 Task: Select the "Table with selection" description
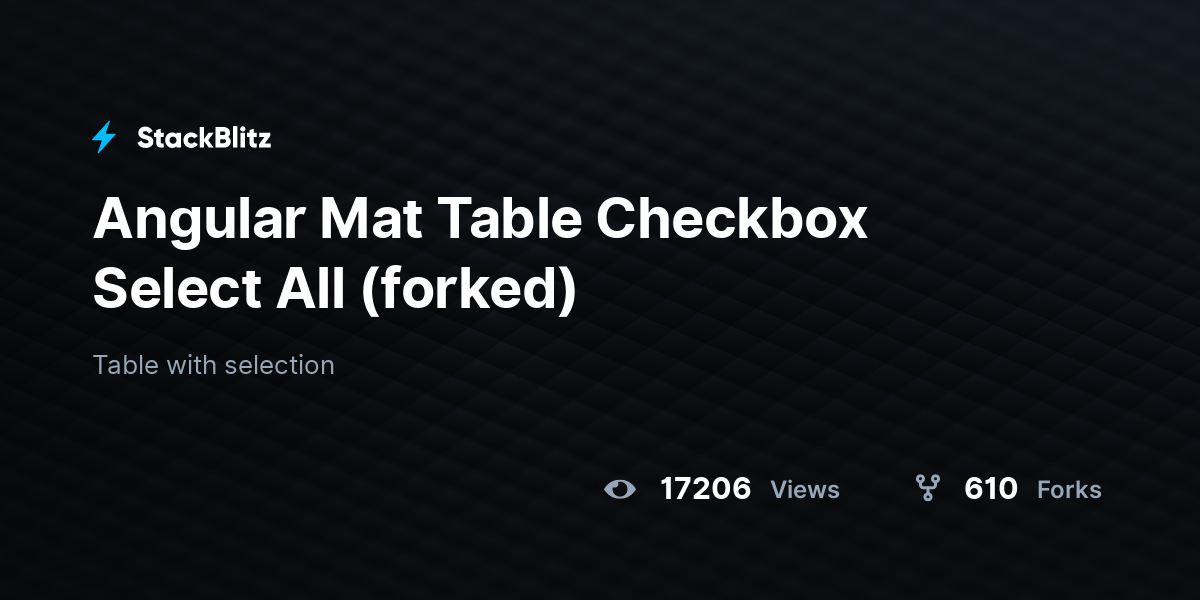[x=214, y=365]
